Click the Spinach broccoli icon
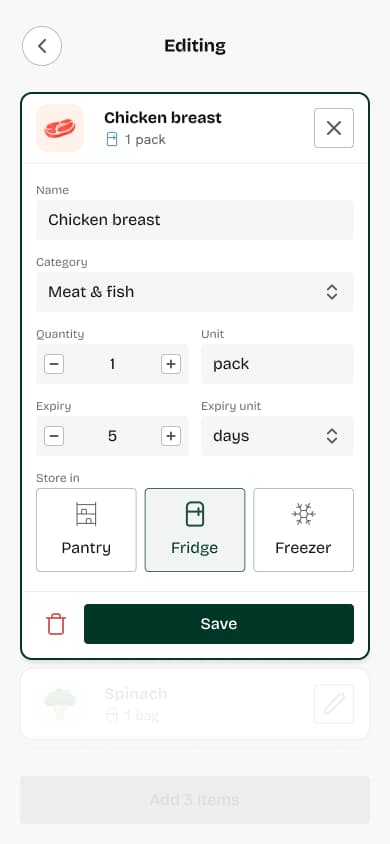Screen dimensions: 390x844 point(60,704)
